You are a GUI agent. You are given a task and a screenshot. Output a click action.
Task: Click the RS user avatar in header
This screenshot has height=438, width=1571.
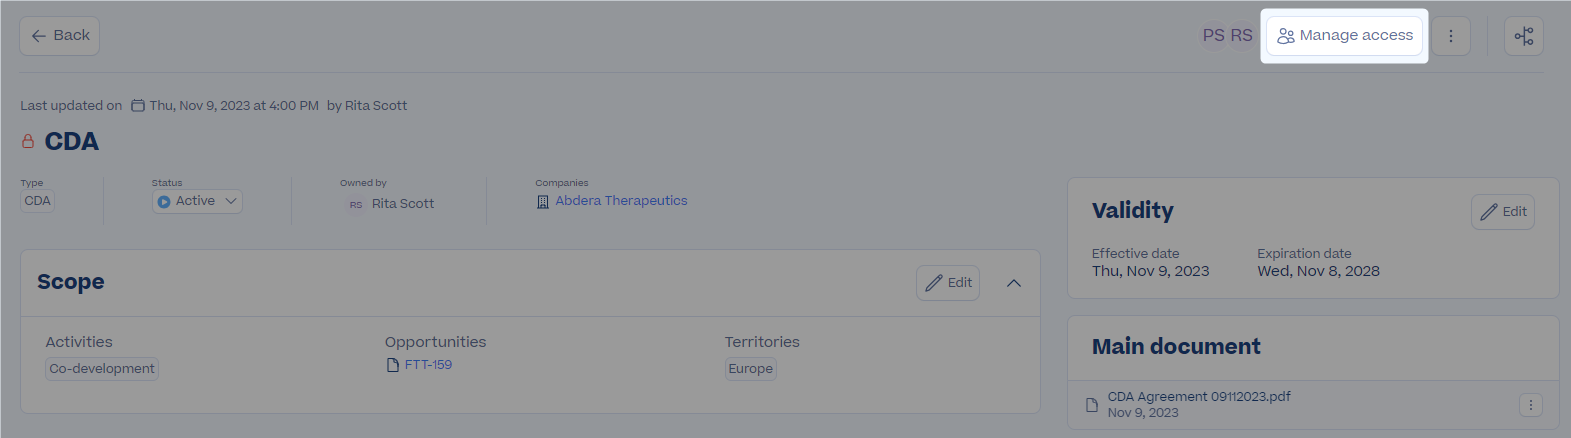point(1241,36)
